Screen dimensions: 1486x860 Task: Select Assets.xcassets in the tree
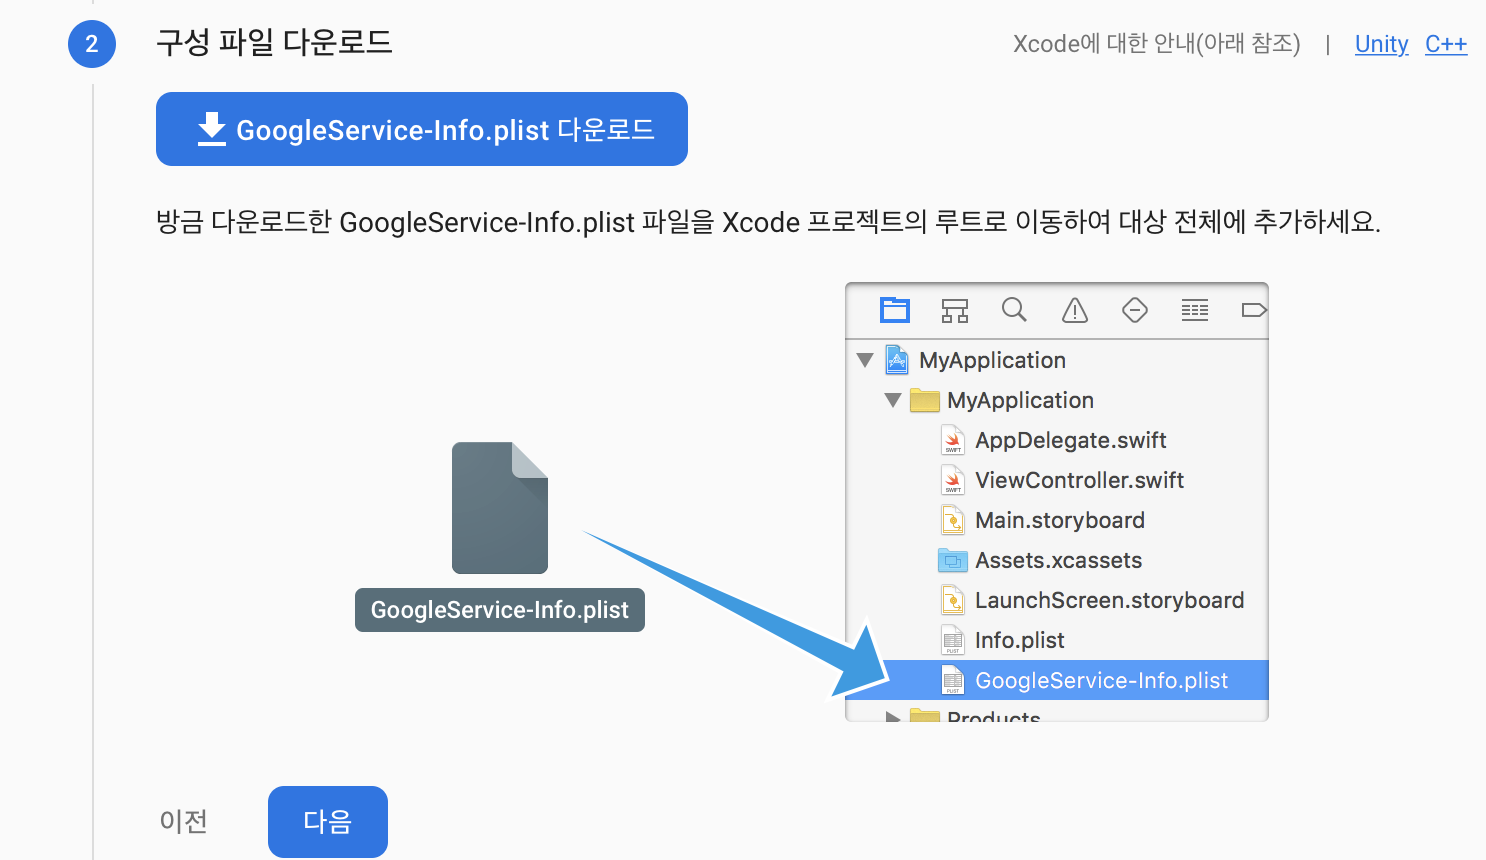tap(1057, 560)
